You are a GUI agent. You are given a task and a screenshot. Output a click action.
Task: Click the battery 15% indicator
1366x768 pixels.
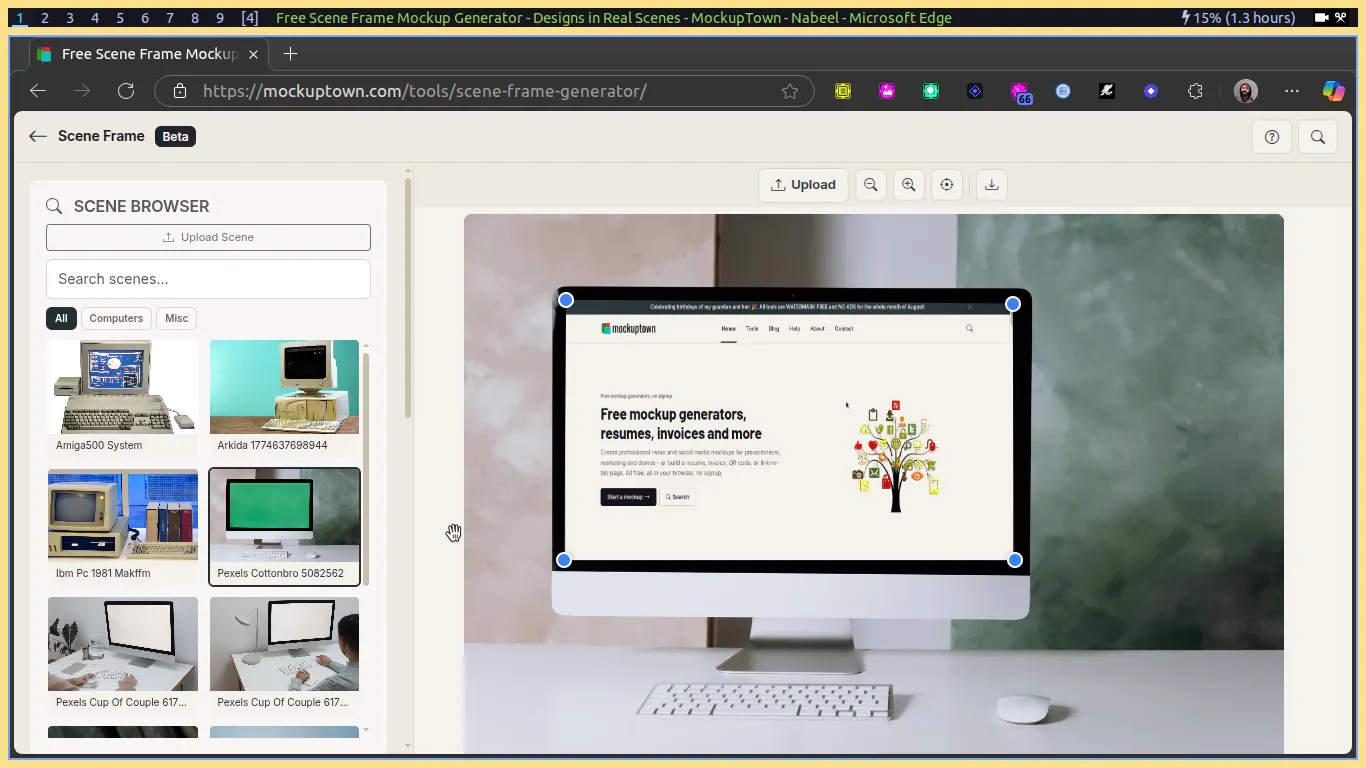click(1238, 18)
